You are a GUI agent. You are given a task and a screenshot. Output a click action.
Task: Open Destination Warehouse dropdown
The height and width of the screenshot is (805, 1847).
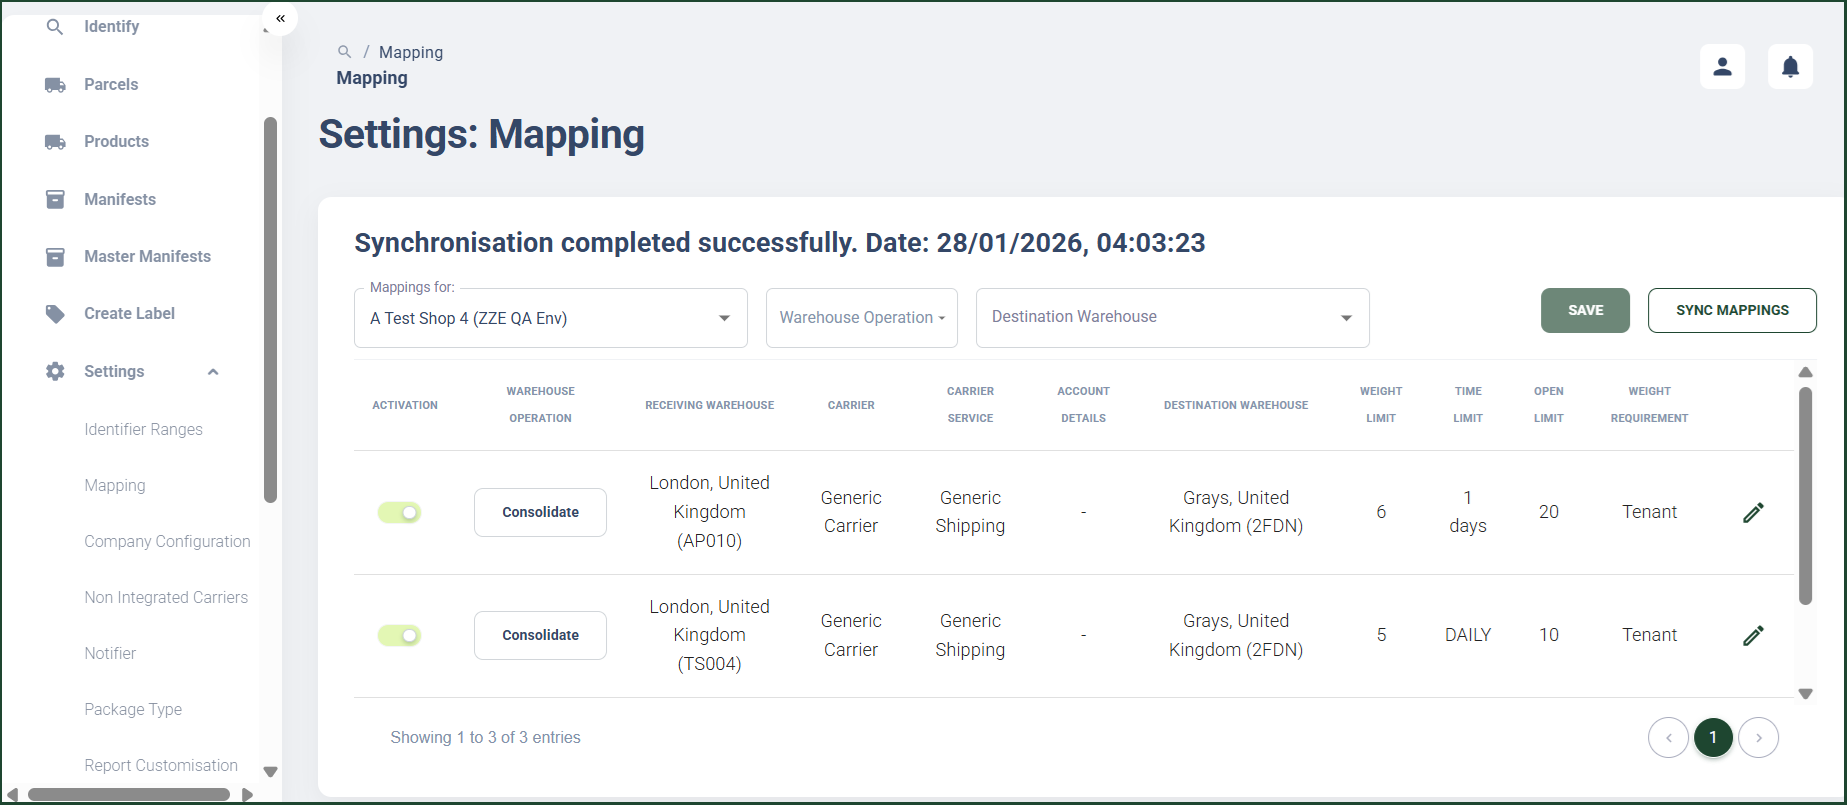point(1172,318)
